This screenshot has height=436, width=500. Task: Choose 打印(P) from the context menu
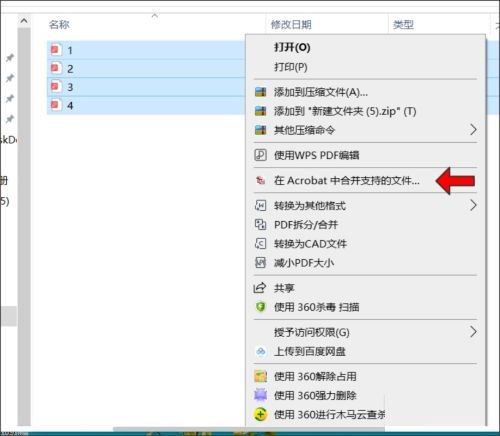[366, 67]
